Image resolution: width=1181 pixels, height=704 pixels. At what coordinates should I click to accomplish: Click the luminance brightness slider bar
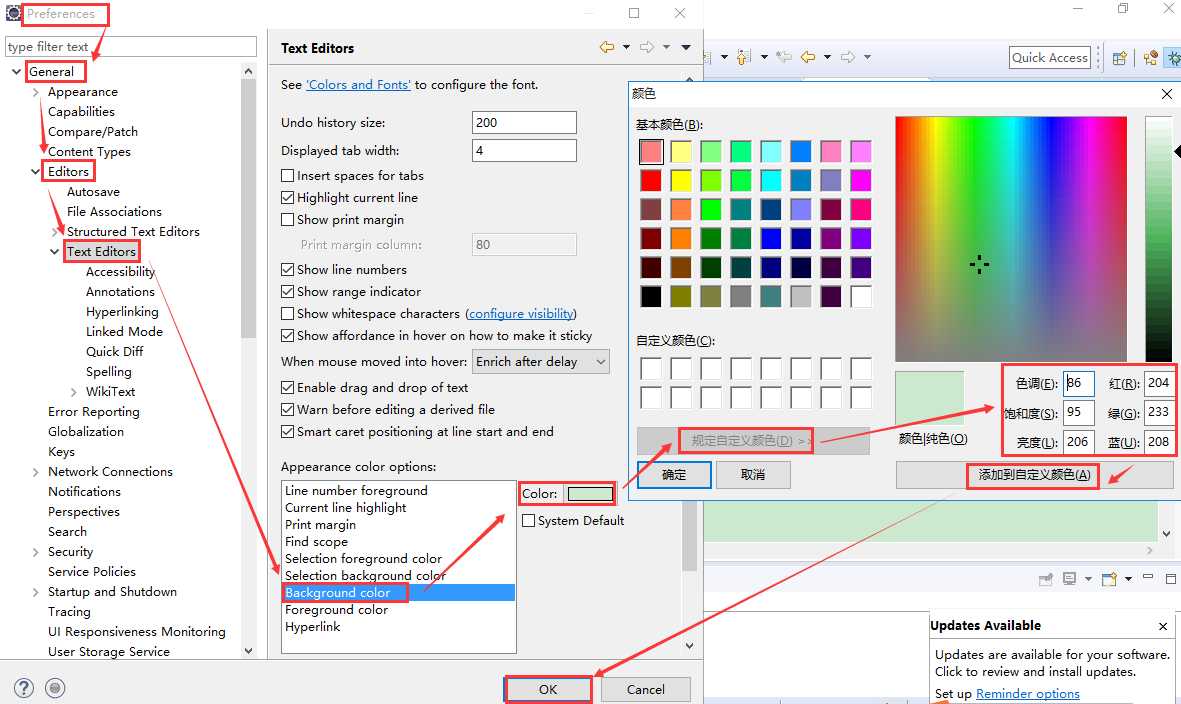coord(1158,239)
